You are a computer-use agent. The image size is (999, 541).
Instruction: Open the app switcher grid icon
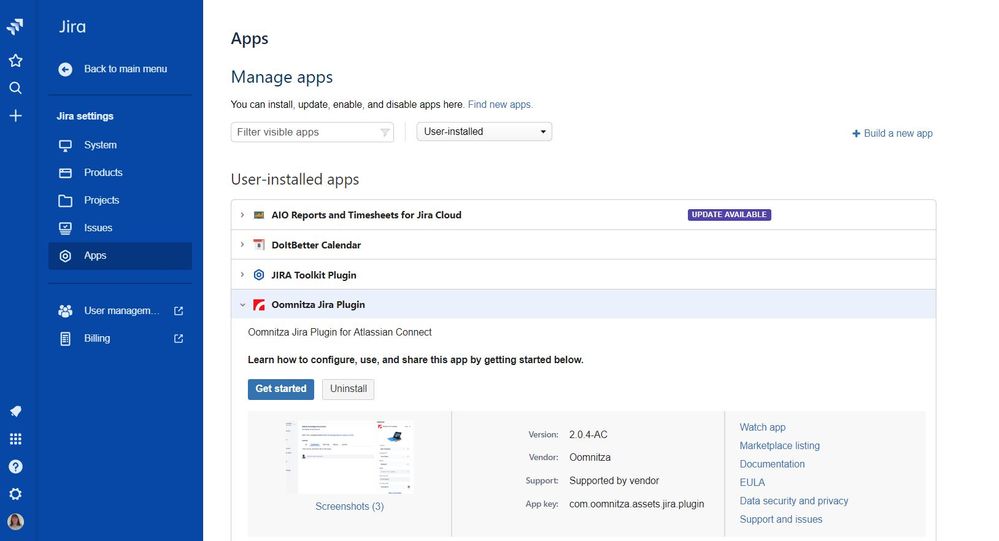(x=15, y=439)
